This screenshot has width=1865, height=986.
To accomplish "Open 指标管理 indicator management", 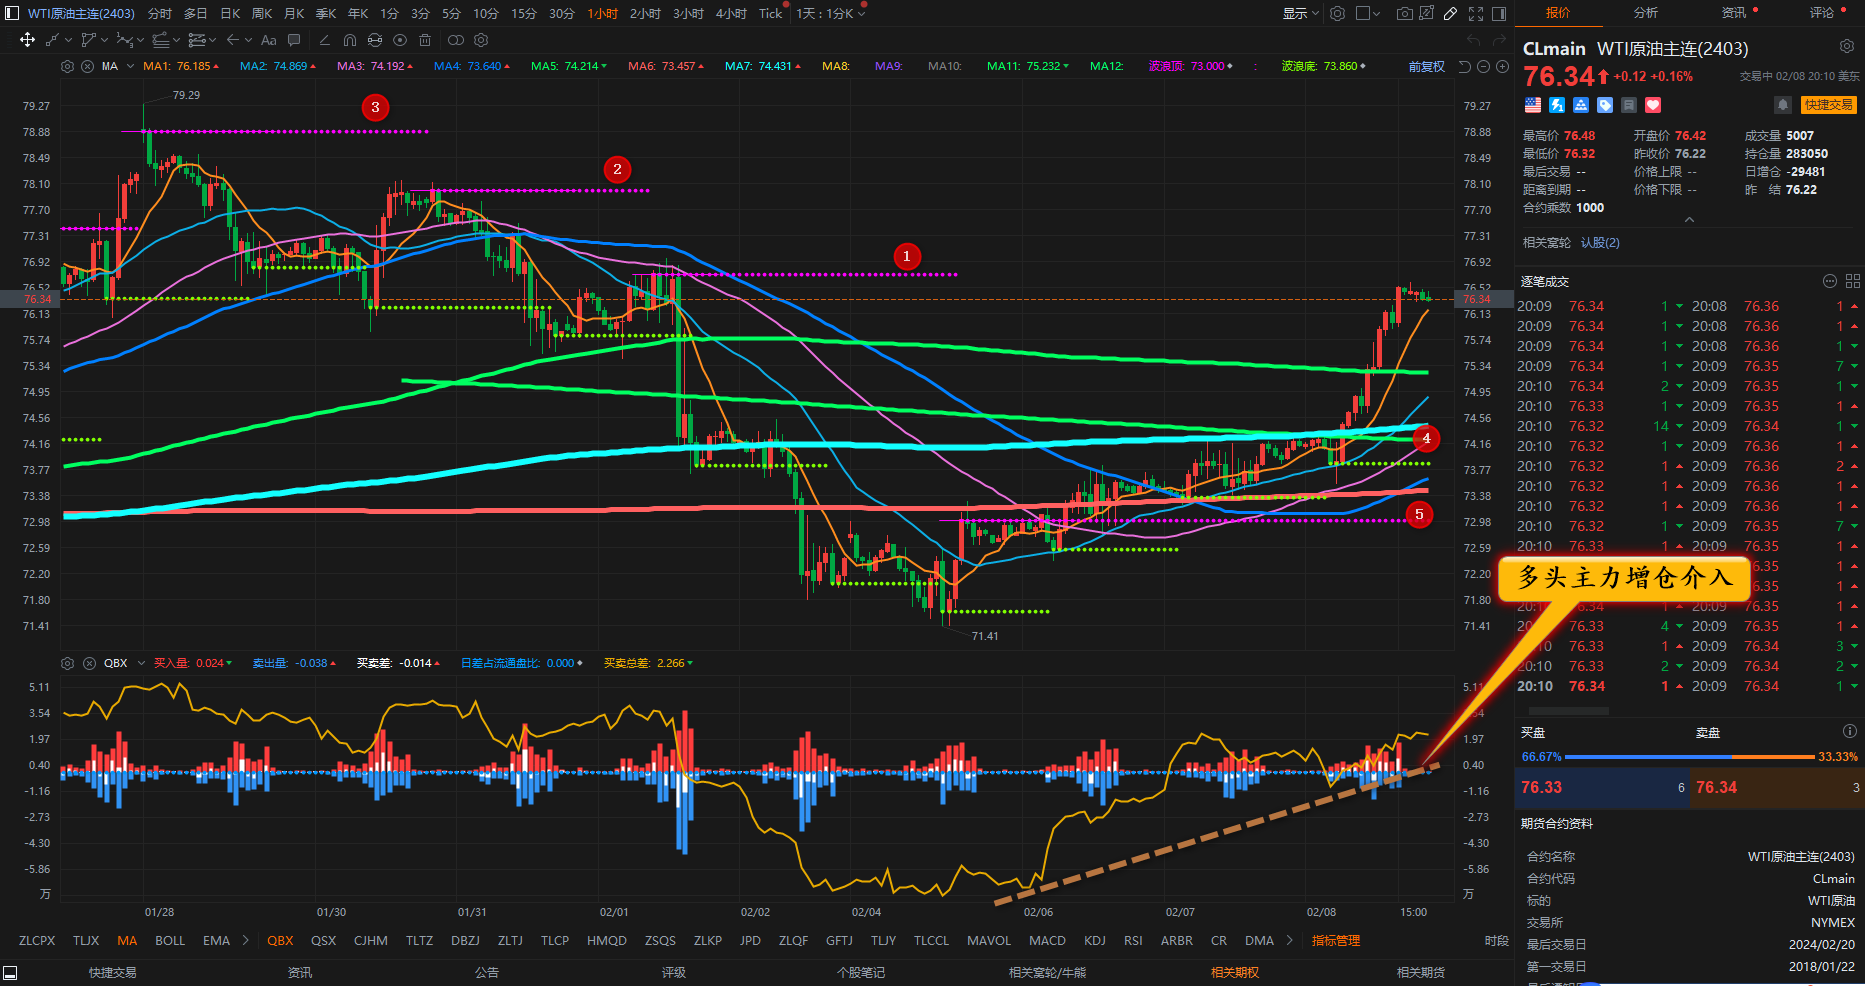I will tap(1336, 940).
